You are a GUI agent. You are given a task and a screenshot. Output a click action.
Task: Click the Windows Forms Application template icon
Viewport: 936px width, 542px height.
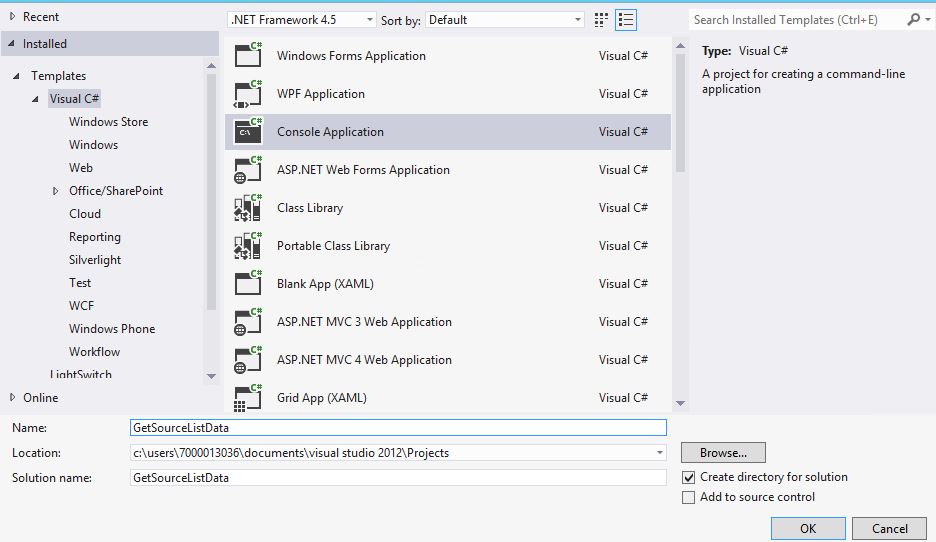pos(247,55)
